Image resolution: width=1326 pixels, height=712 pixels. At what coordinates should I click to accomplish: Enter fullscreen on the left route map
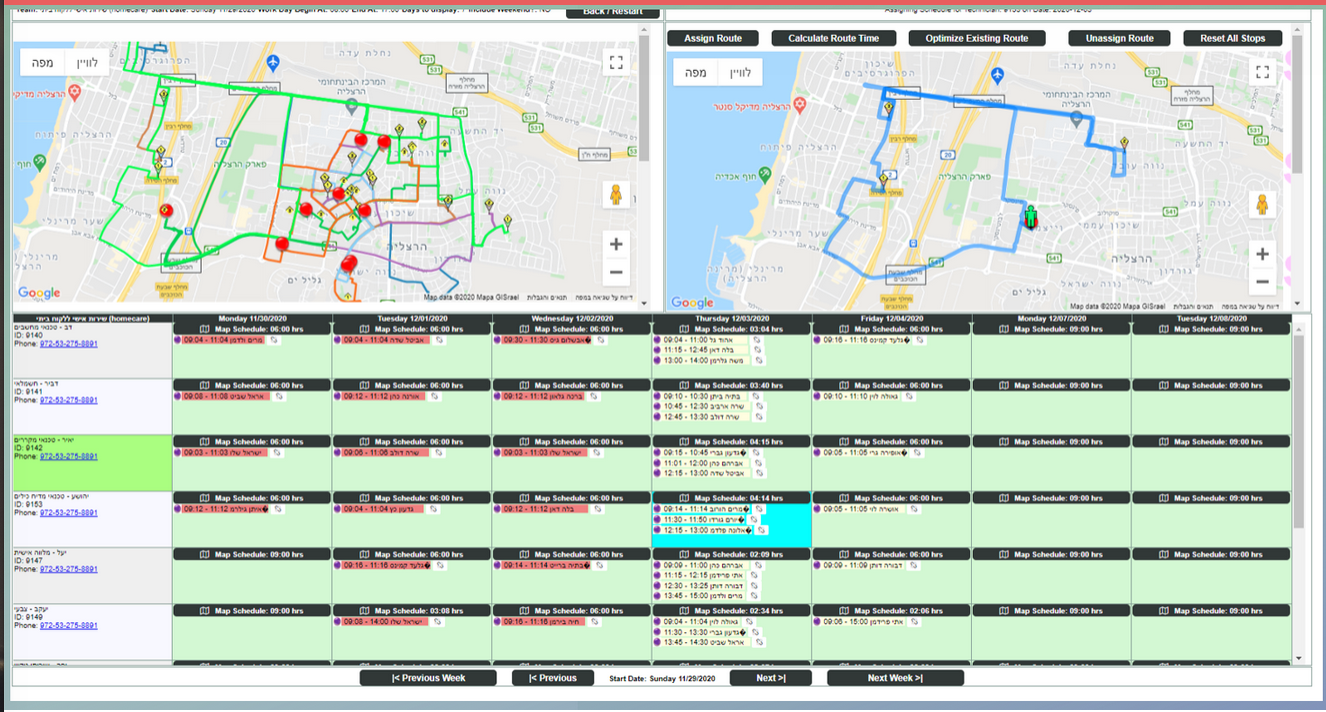click(616, 62)
